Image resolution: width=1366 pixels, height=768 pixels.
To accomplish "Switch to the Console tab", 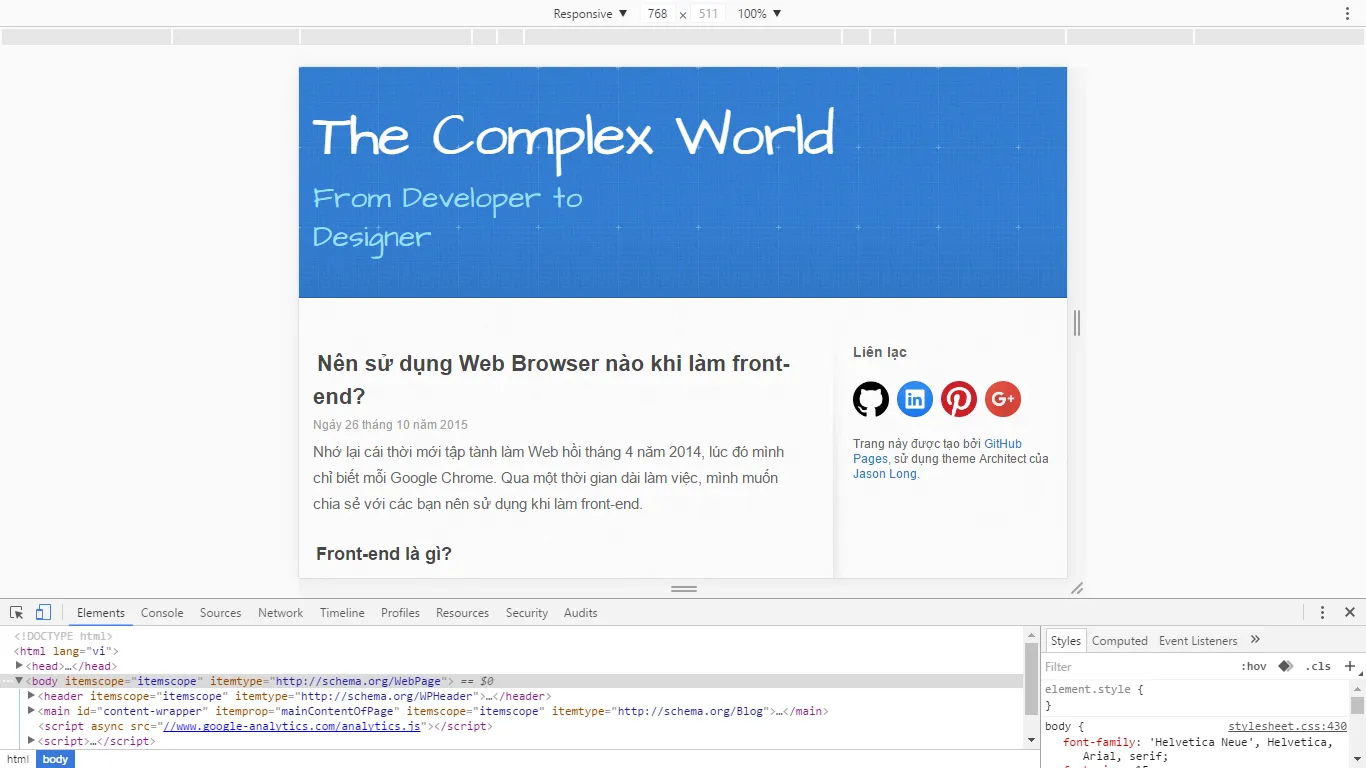I will [x=162, y=612].
